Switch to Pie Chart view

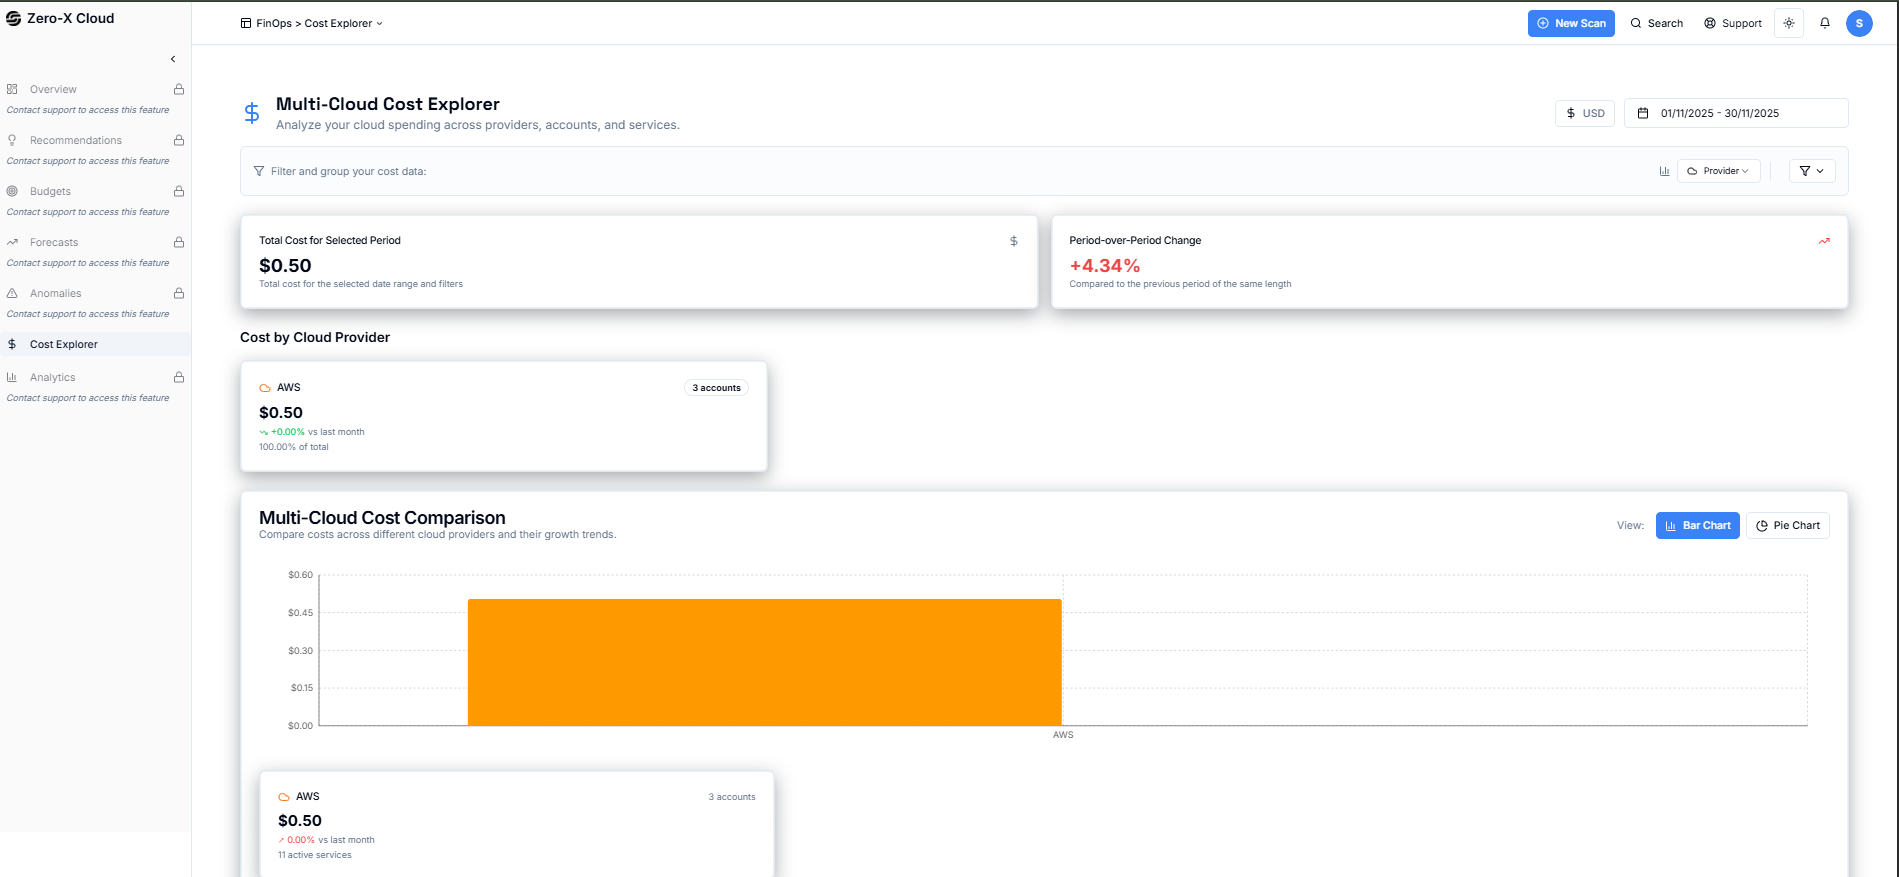pyautogui.click(x=1788, y=525)
